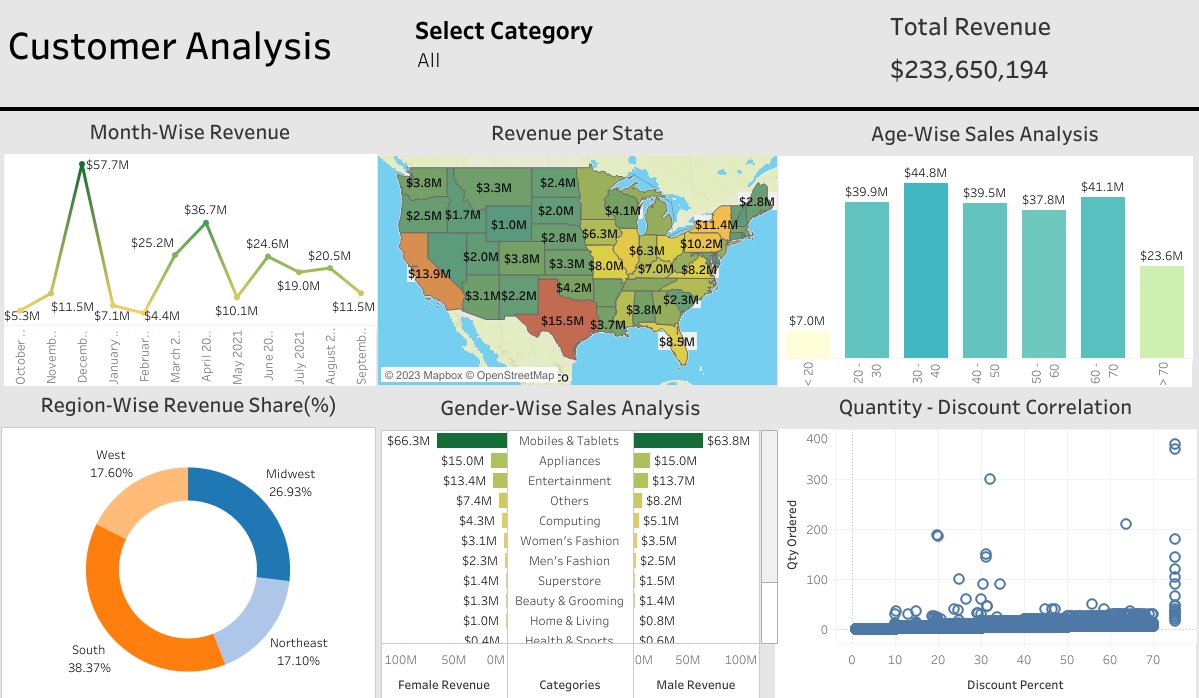Select California labeled $13.9M on map
The width and height of the screenshot is (1199, 698).
click(429, 273)
